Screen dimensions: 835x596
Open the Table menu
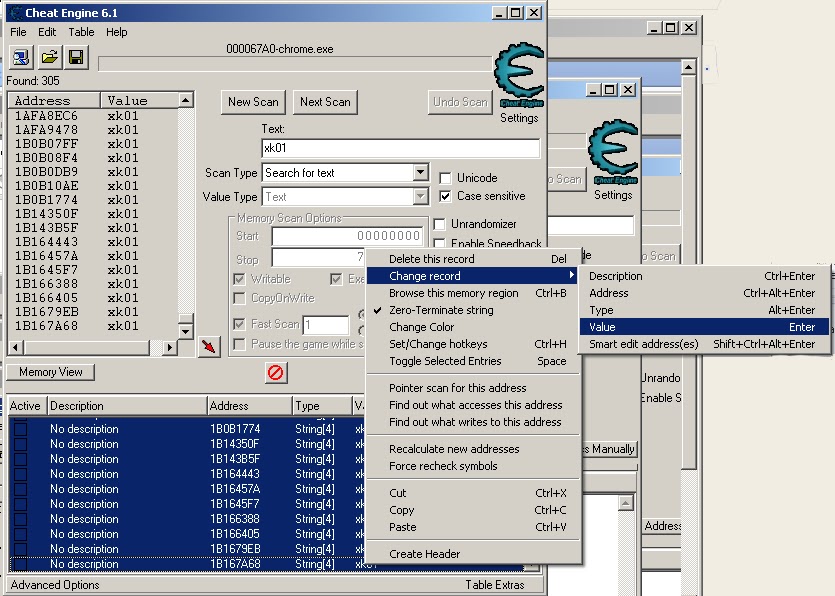click(81, 32)
